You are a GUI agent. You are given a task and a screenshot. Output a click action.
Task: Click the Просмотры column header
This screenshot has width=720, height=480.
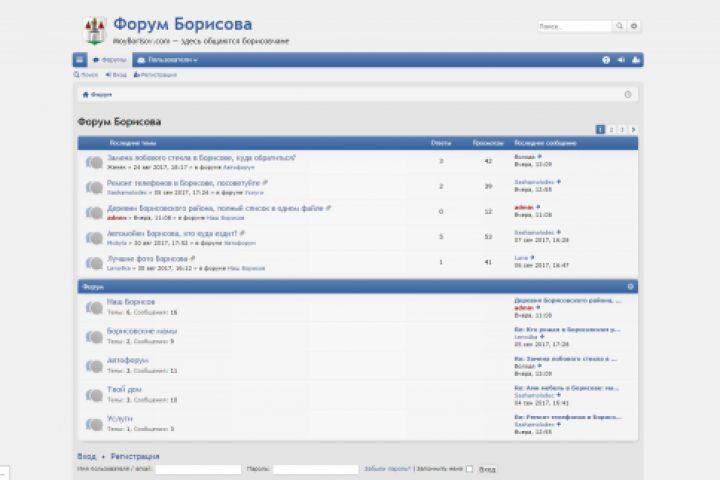click(x=488, y=143)
